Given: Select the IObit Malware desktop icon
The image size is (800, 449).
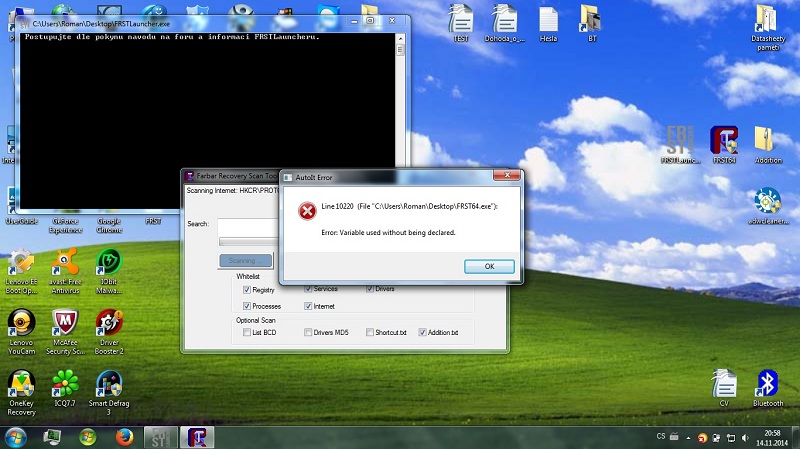Looking at the screenshot, I should coord(109,271).
